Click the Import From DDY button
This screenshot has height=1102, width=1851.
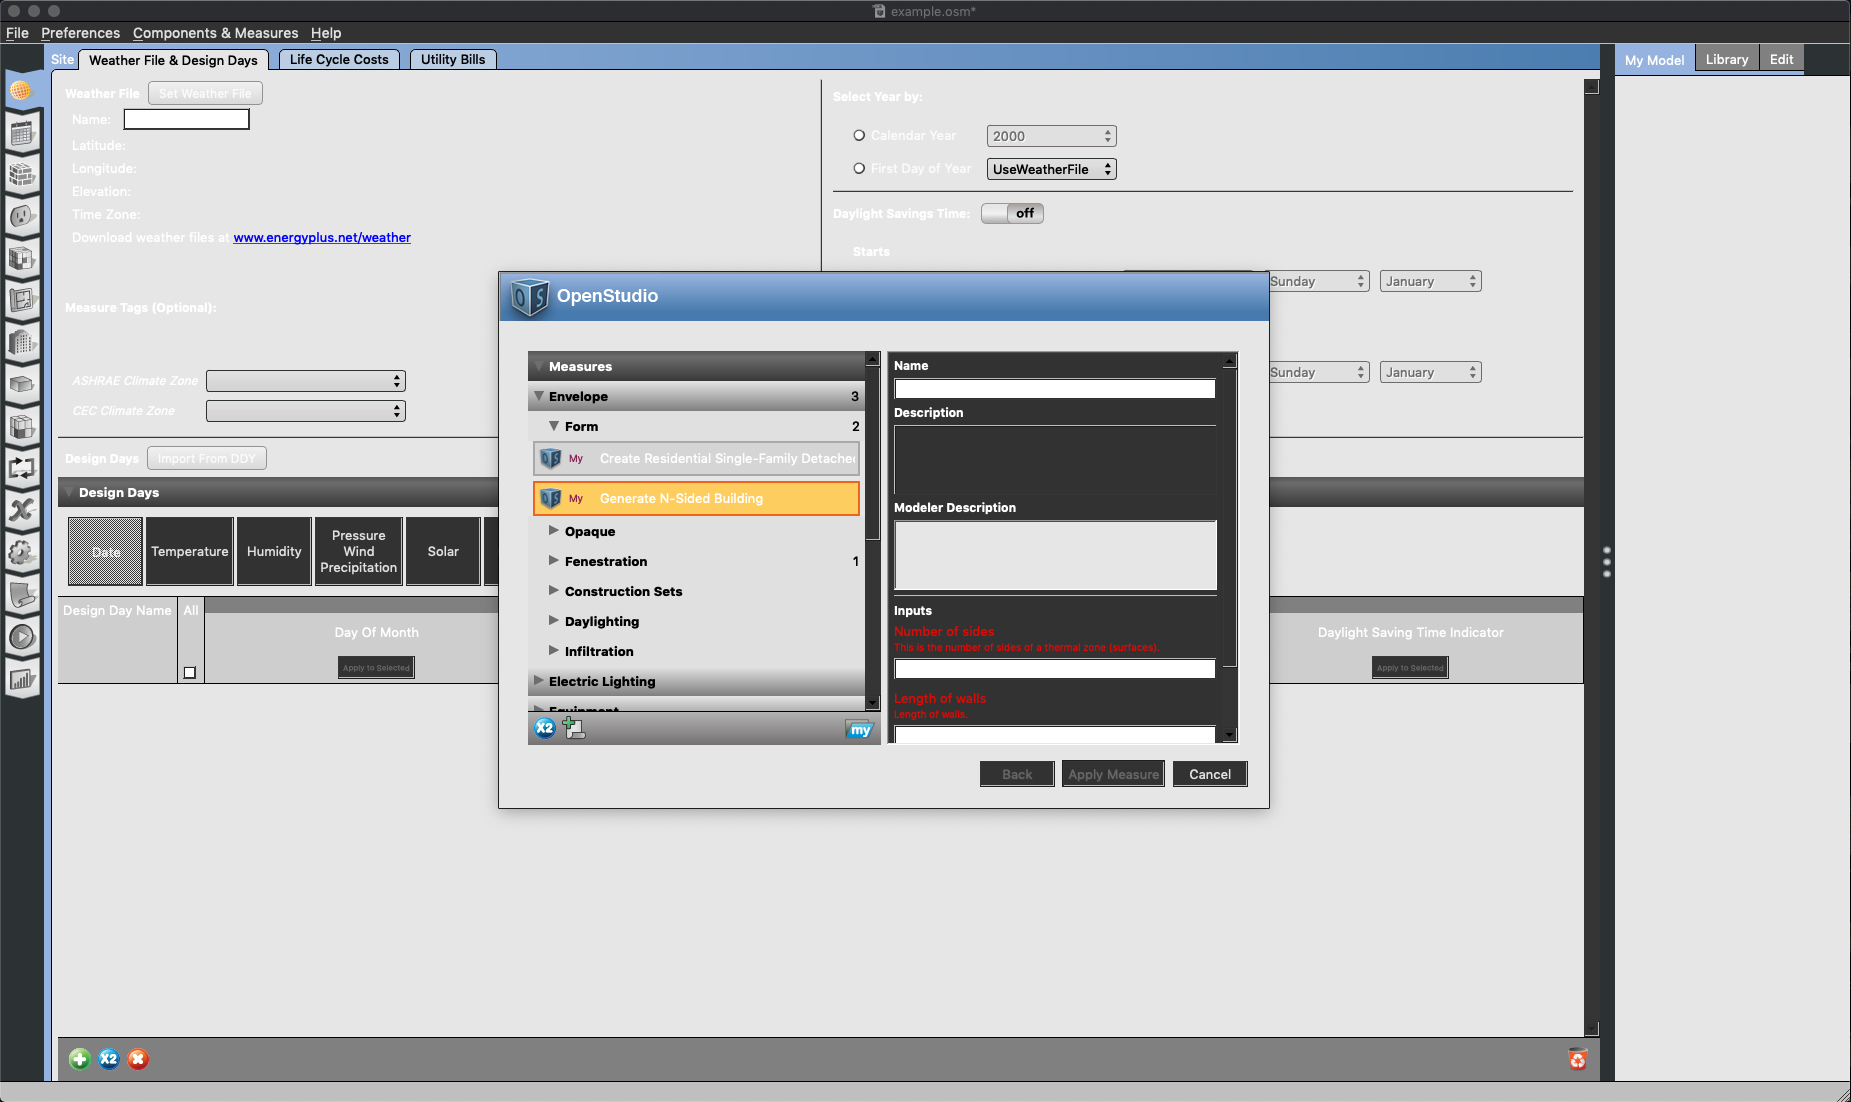click(x=207, y=458)
